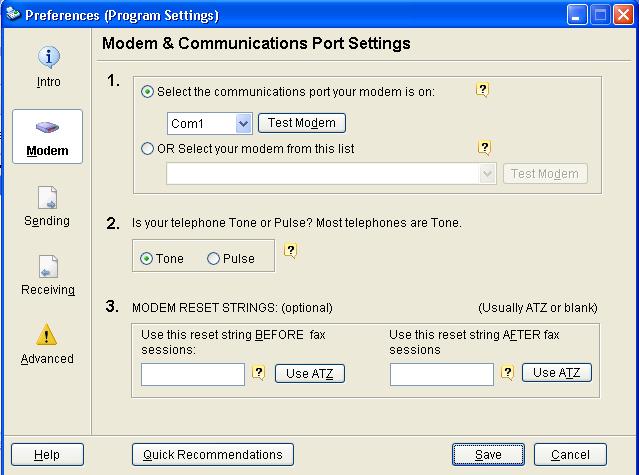Click help icon next to Tone/Pulse box

[290, 251]
